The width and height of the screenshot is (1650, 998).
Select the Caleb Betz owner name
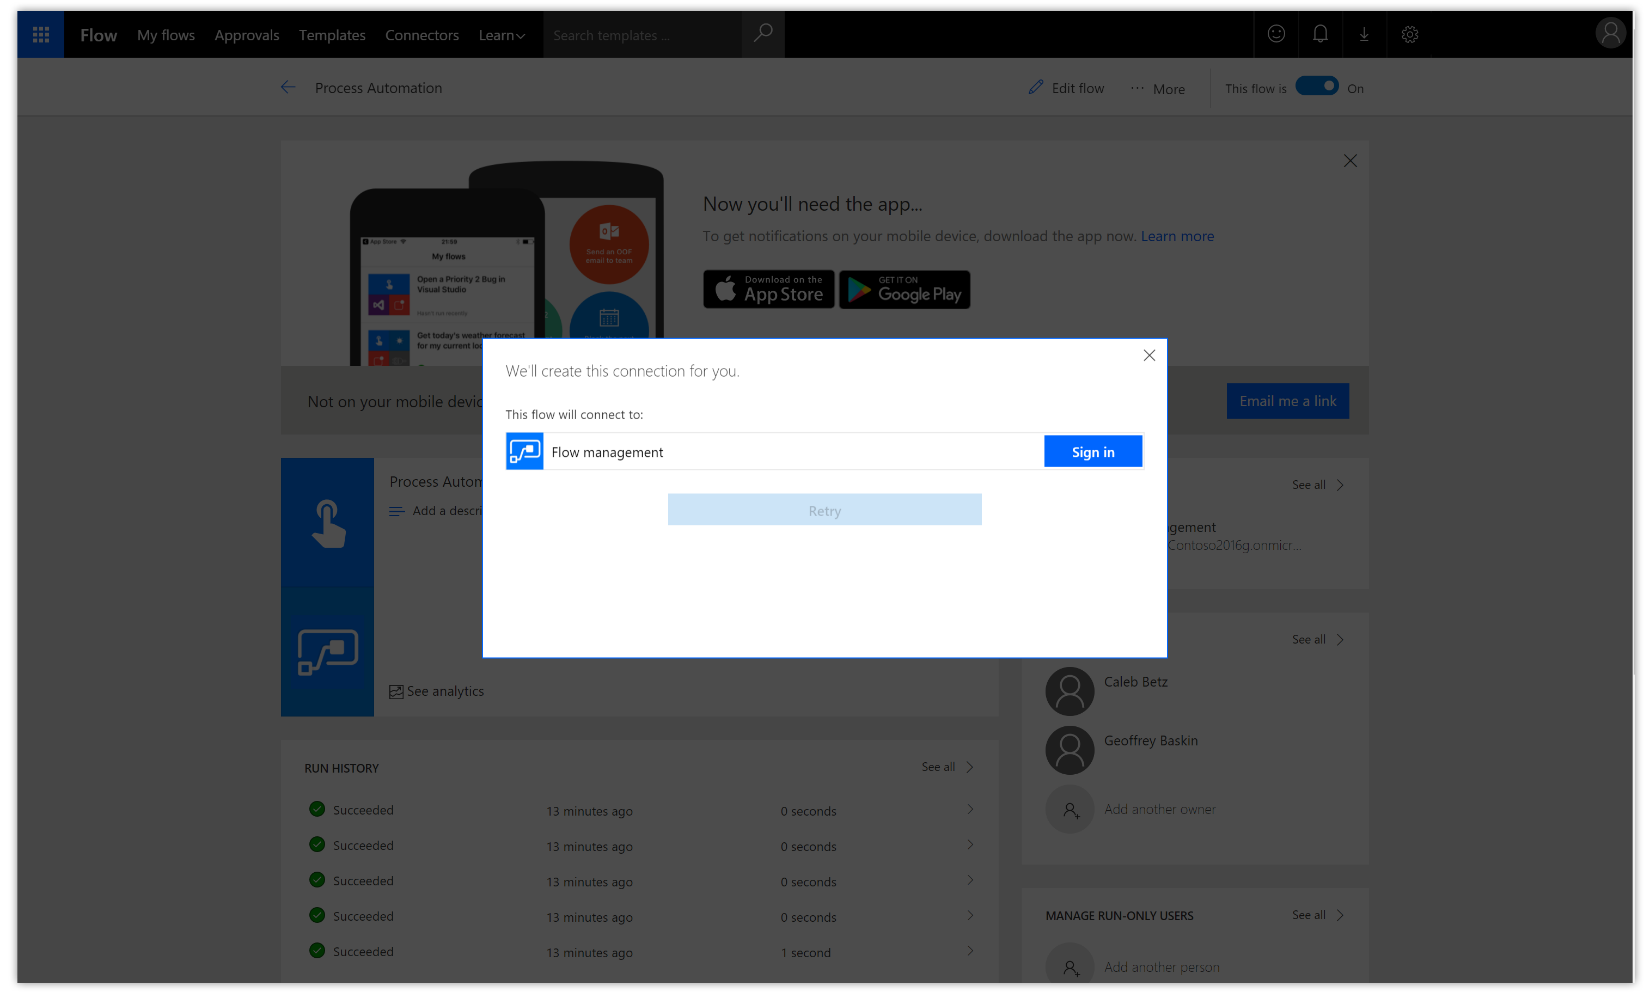pyautogui.click(x=1136, y=682)
